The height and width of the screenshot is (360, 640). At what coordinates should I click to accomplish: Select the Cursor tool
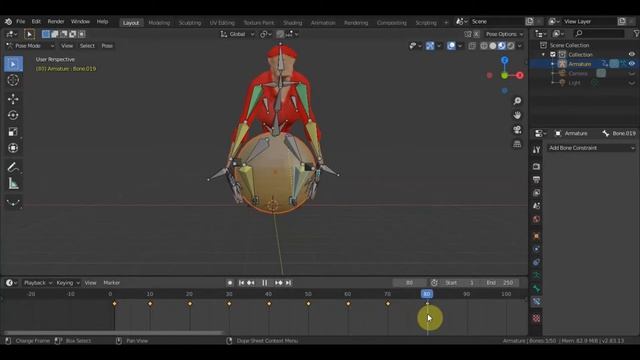[x=13, y=80]
